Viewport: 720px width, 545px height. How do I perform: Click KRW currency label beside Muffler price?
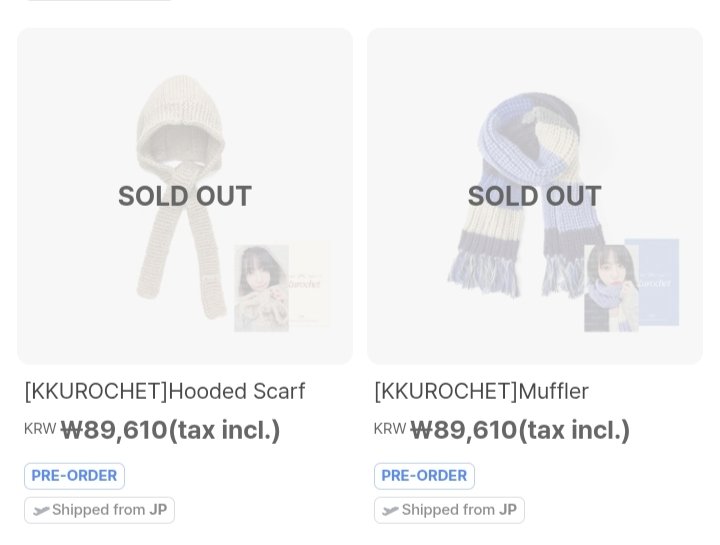pyautogui.click(x=390, y=429)
